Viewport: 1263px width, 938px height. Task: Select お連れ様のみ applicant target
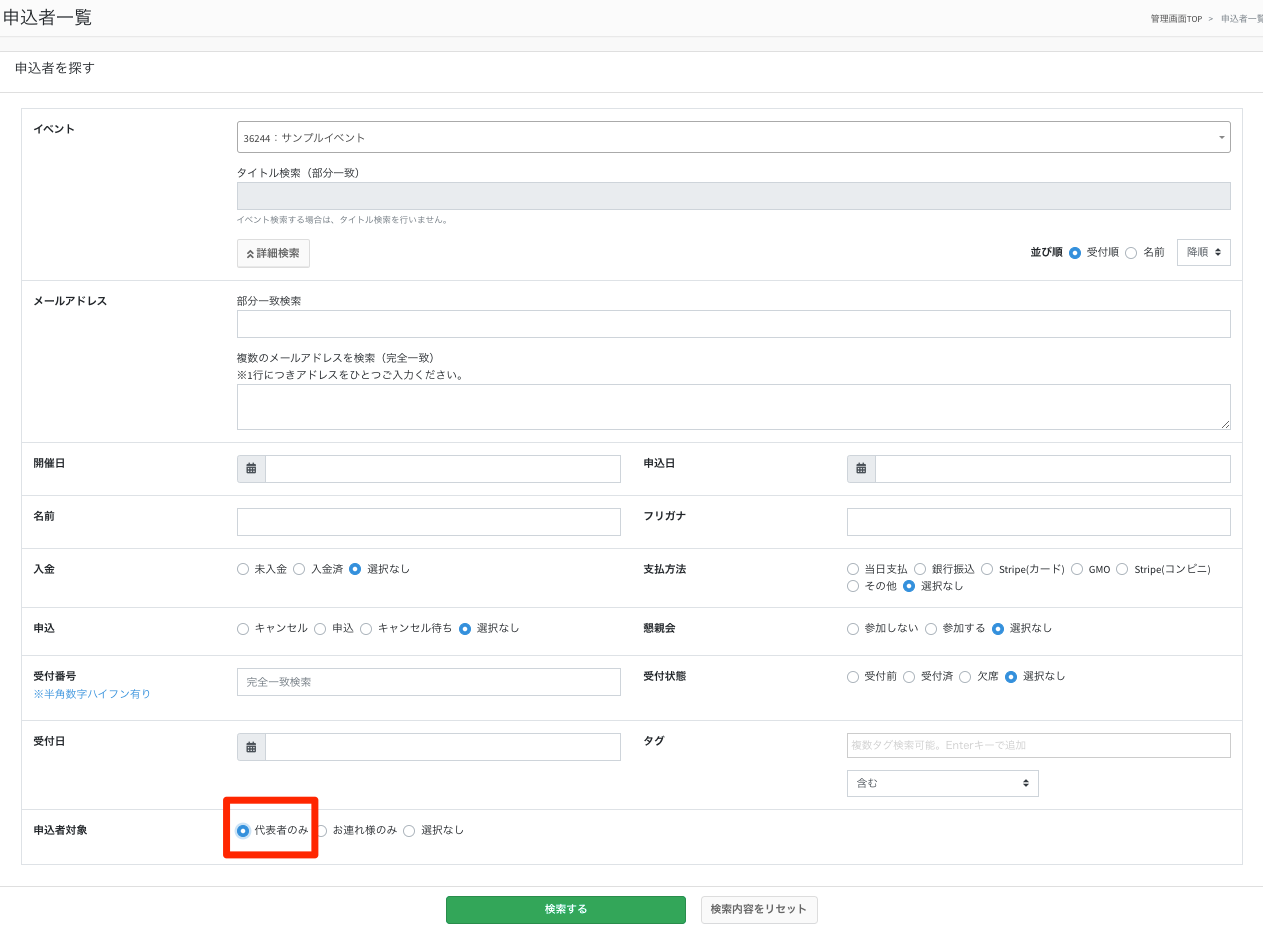(x=321, y=831)
